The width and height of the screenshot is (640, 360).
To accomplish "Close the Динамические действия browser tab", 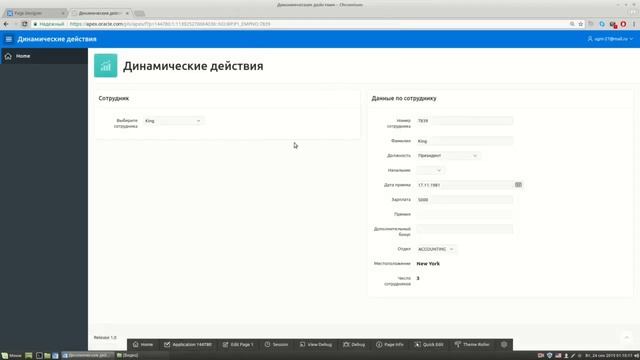I will 127,13.
